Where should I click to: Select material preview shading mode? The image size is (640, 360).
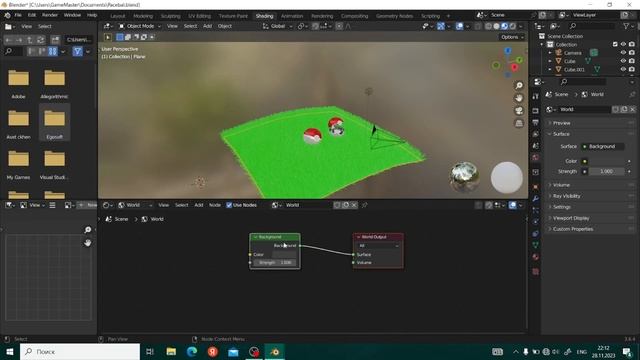tap(504, 26)
